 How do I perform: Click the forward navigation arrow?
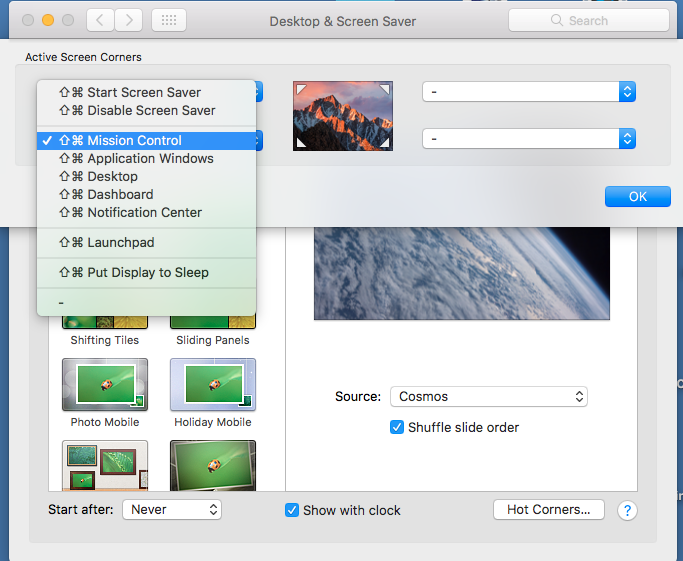pos(128,20)
